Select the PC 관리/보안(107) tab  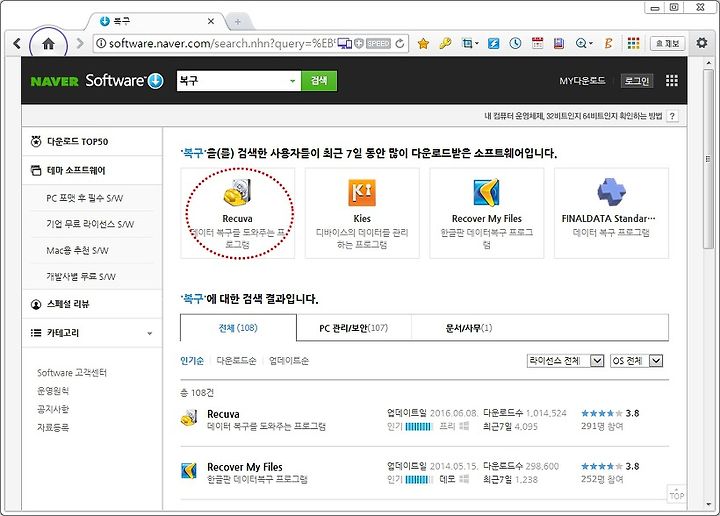(354, 328)
